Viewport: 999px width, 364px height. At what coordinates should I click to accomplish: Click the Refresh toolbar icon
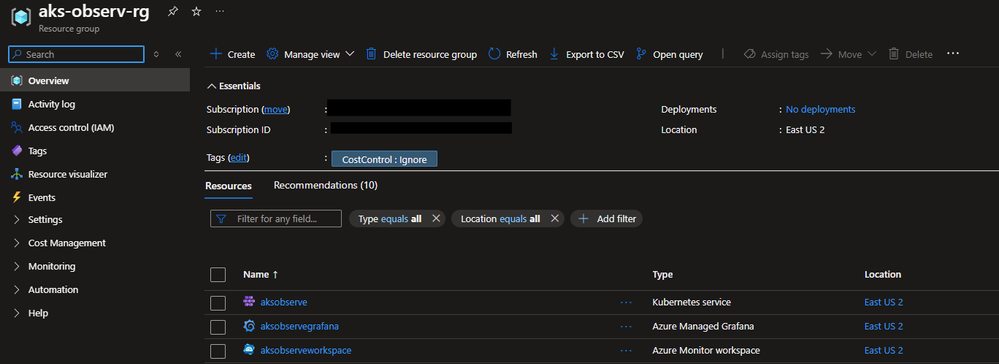coord(495,54)
